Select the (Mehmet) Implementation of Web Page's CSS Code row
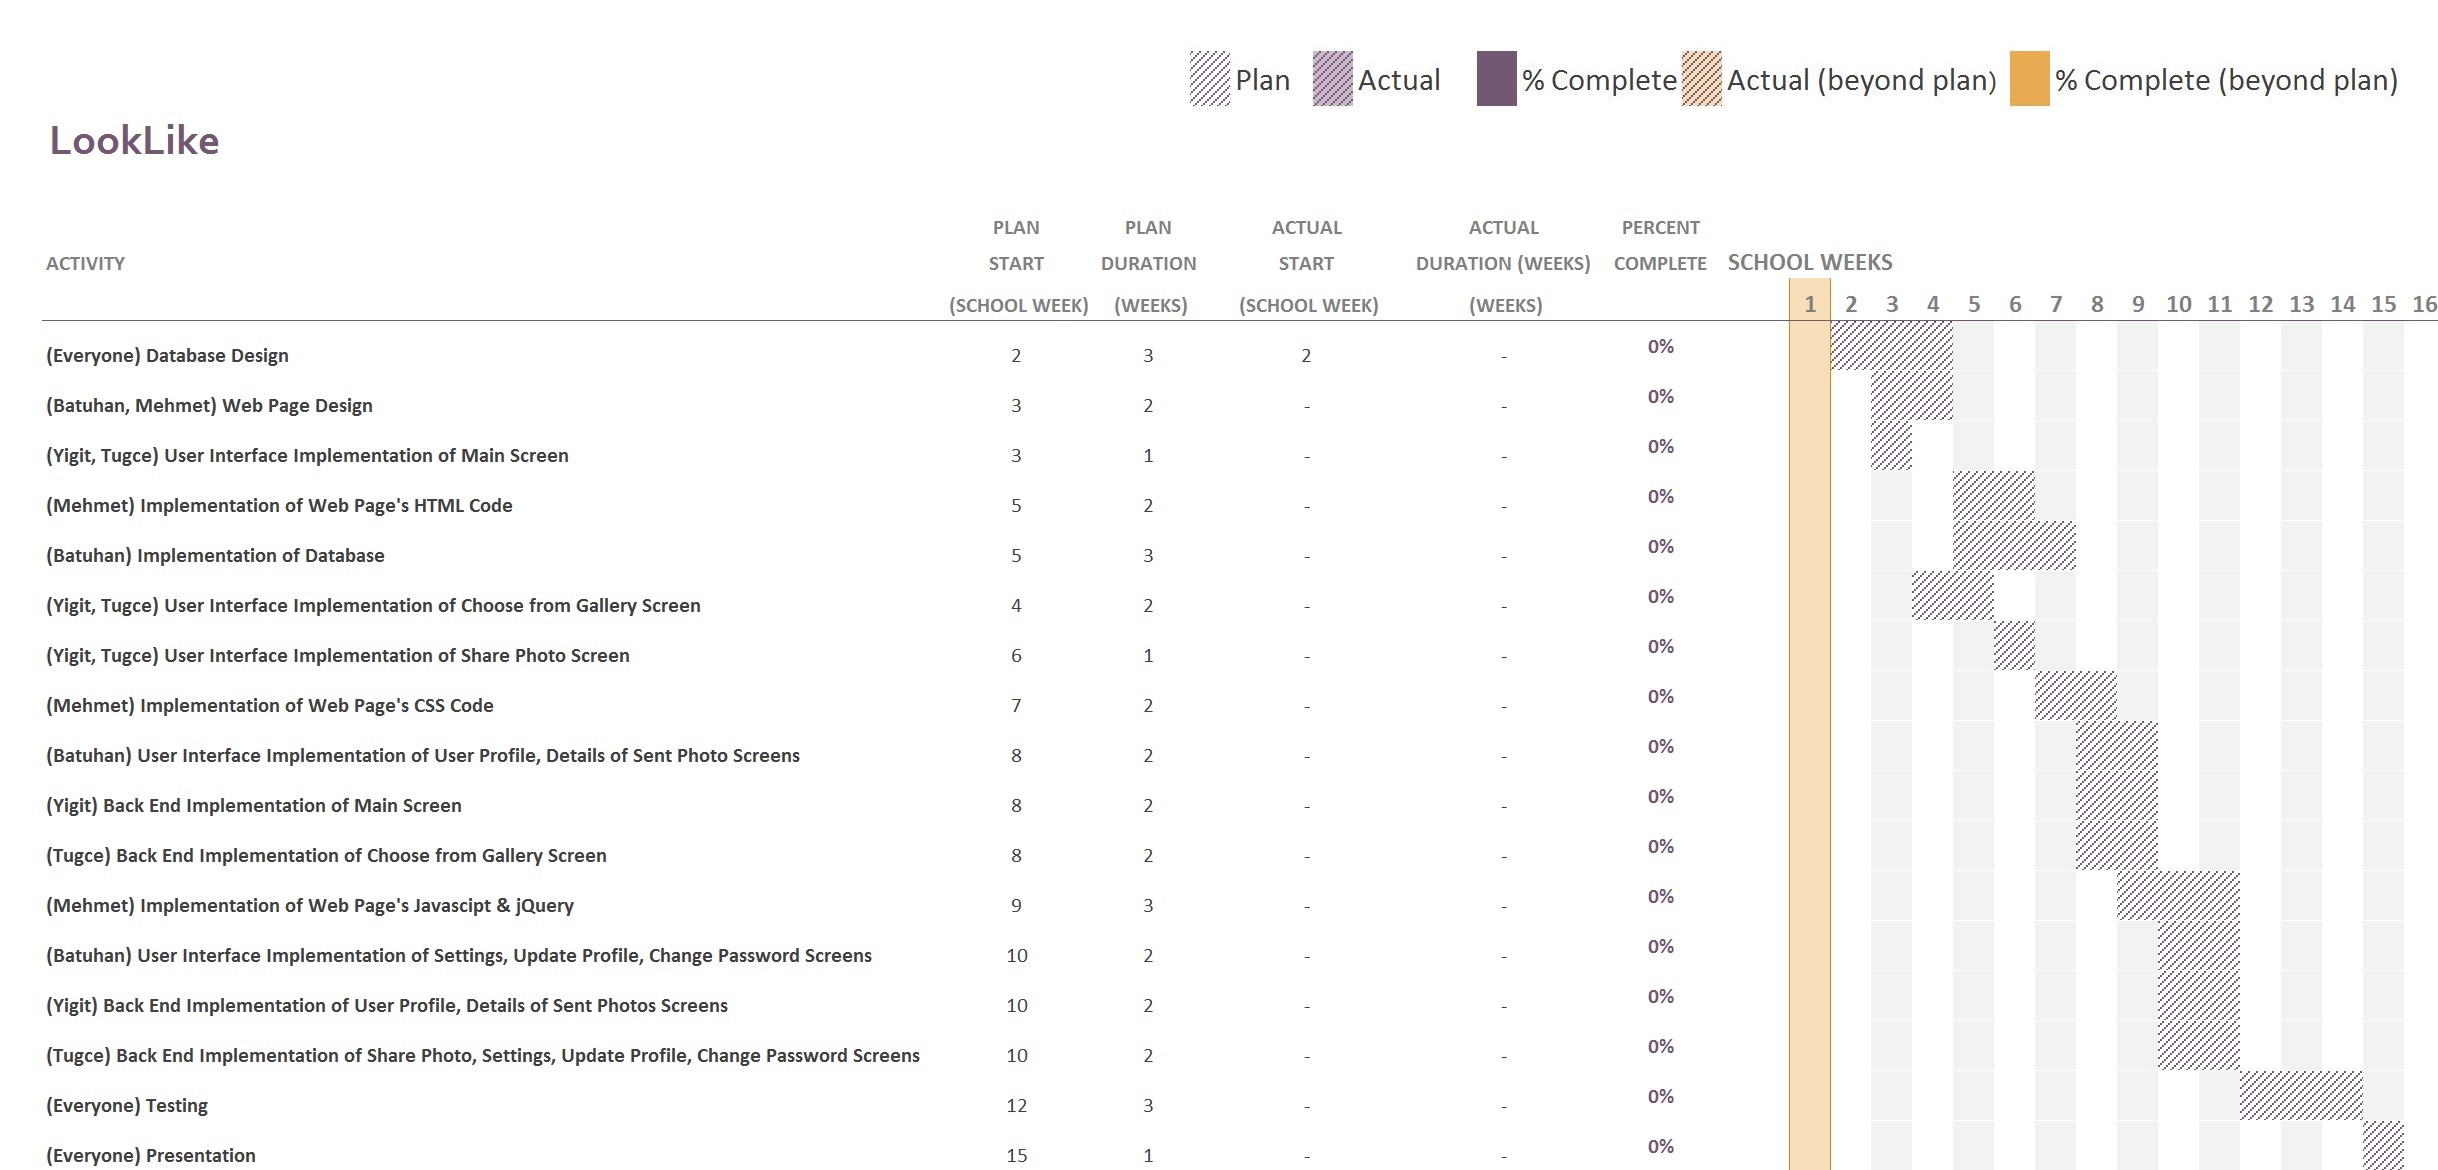This screenshot has height=1170, width=2438. point(270,706)
